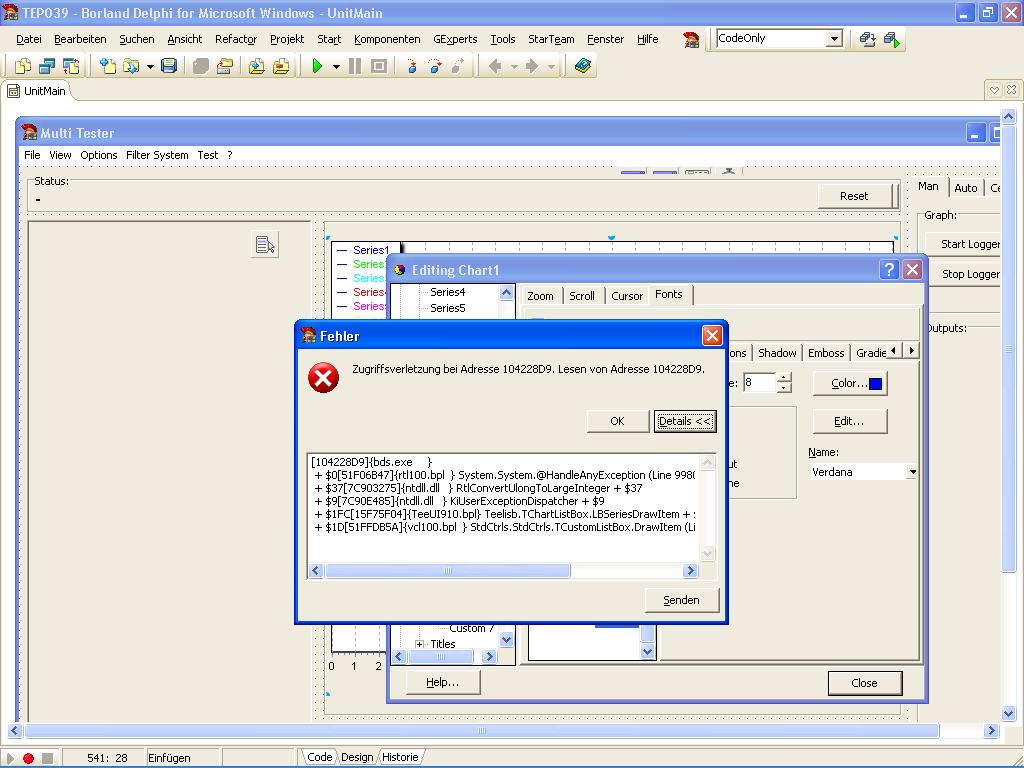Click the font size input field
This screenshot has height=768, width=1024.
click(x=760, y=383)
